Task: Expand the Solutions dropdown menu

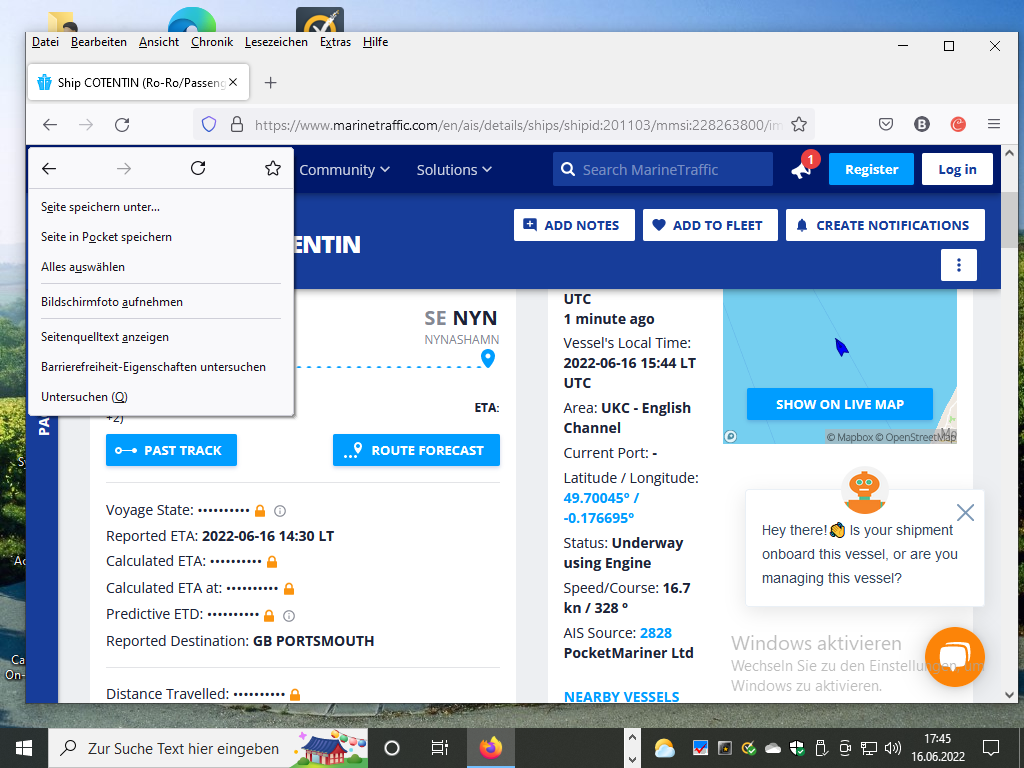Action: point(454,170)
